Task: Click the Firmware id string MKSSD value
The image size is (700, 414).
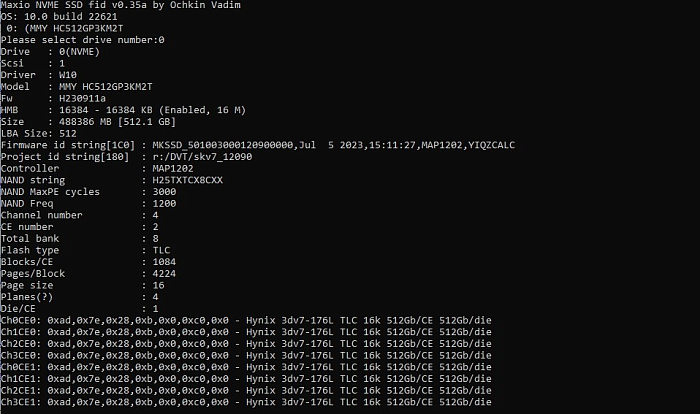Action: pos(333,145)
